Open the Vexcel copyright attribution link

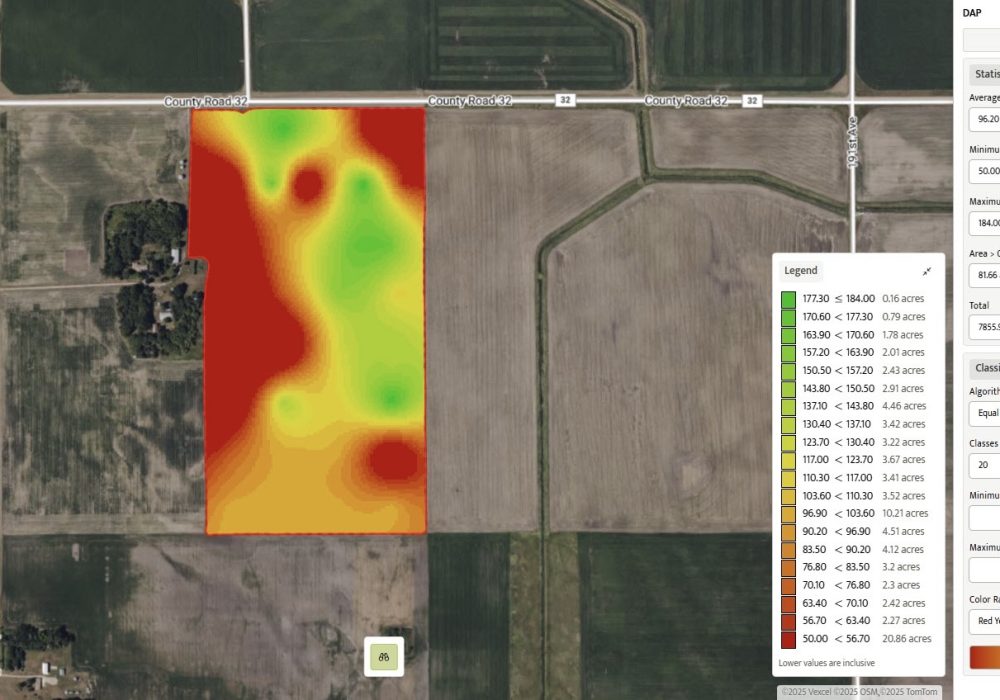point(806,692)
